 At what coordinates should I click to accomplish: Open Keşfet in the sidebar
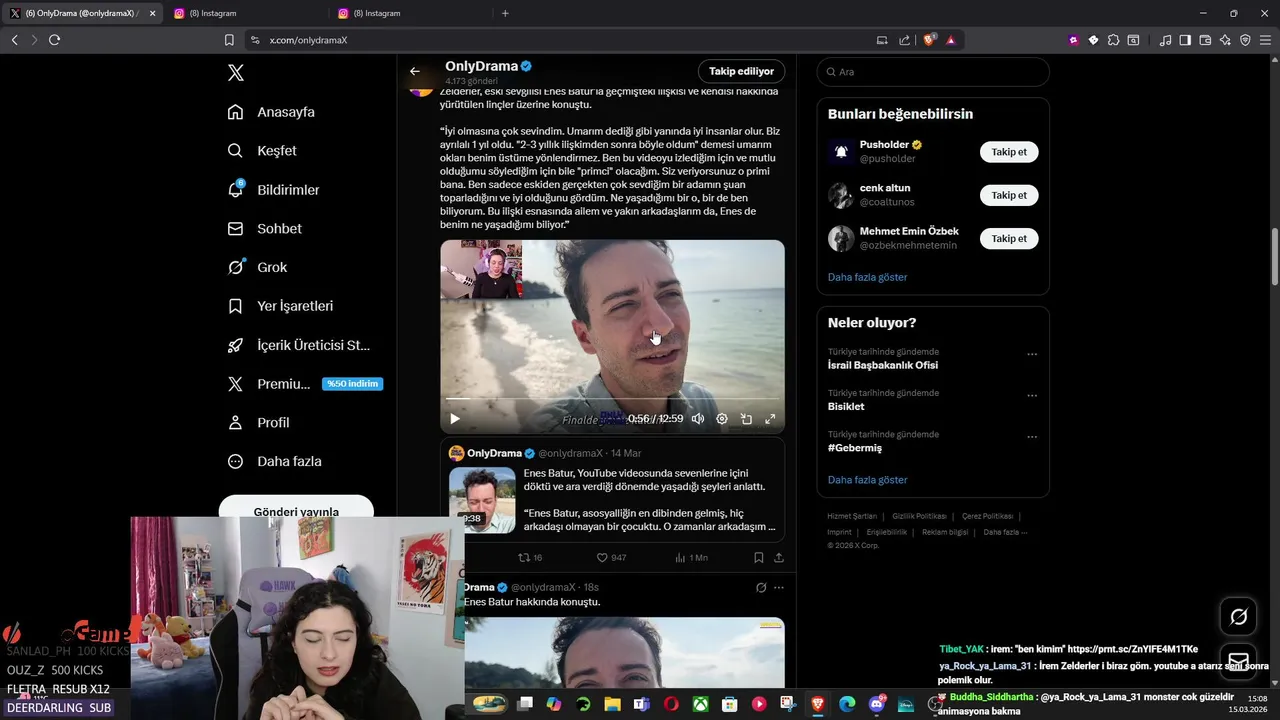pyautogui.click(x=262, y=151)
